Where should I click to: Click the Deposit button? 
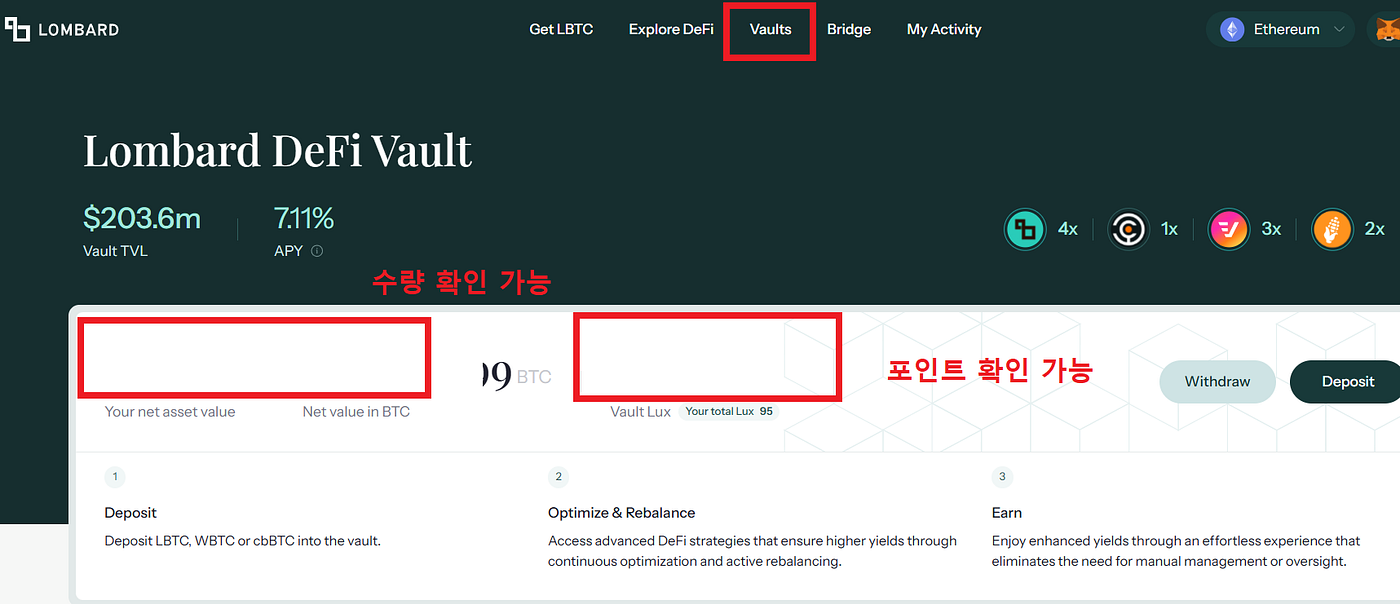1347,381
